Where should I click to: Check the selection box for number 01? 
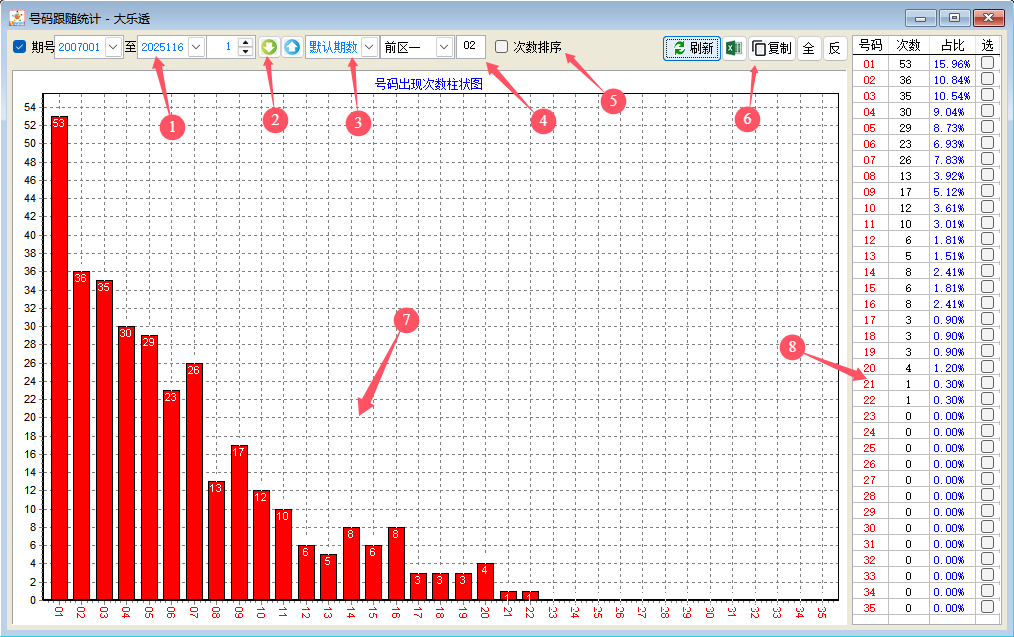(x=987, y=64)
